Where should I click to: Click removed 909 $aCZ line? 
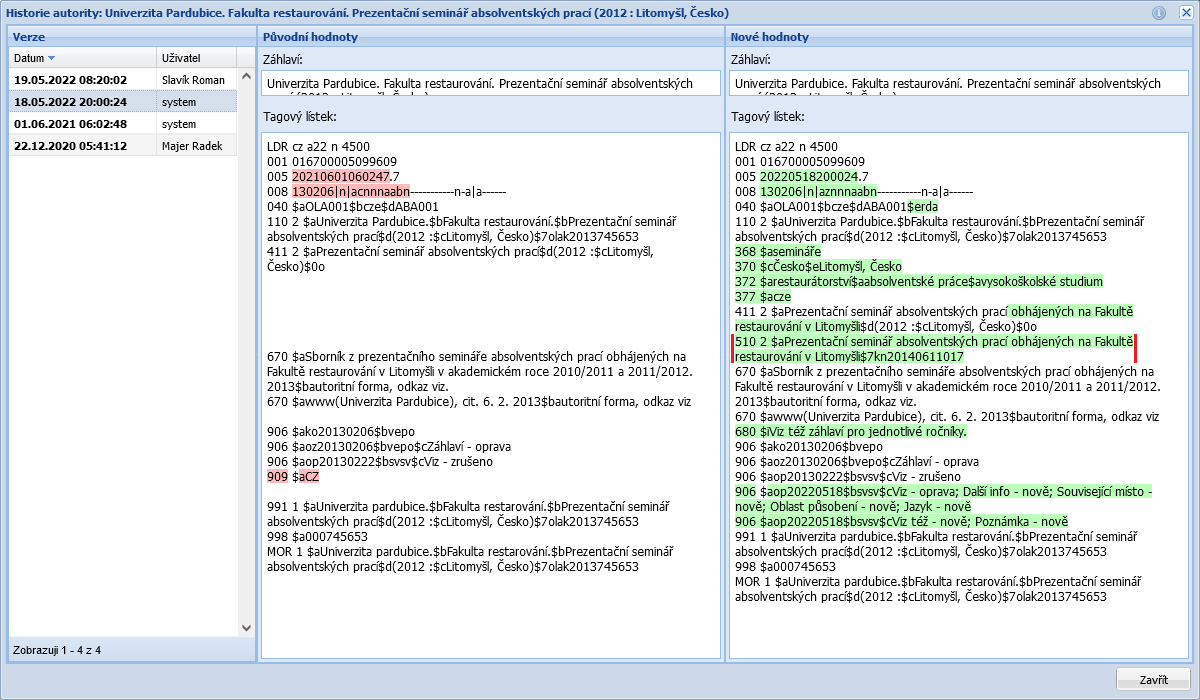(x=305, y=477)
